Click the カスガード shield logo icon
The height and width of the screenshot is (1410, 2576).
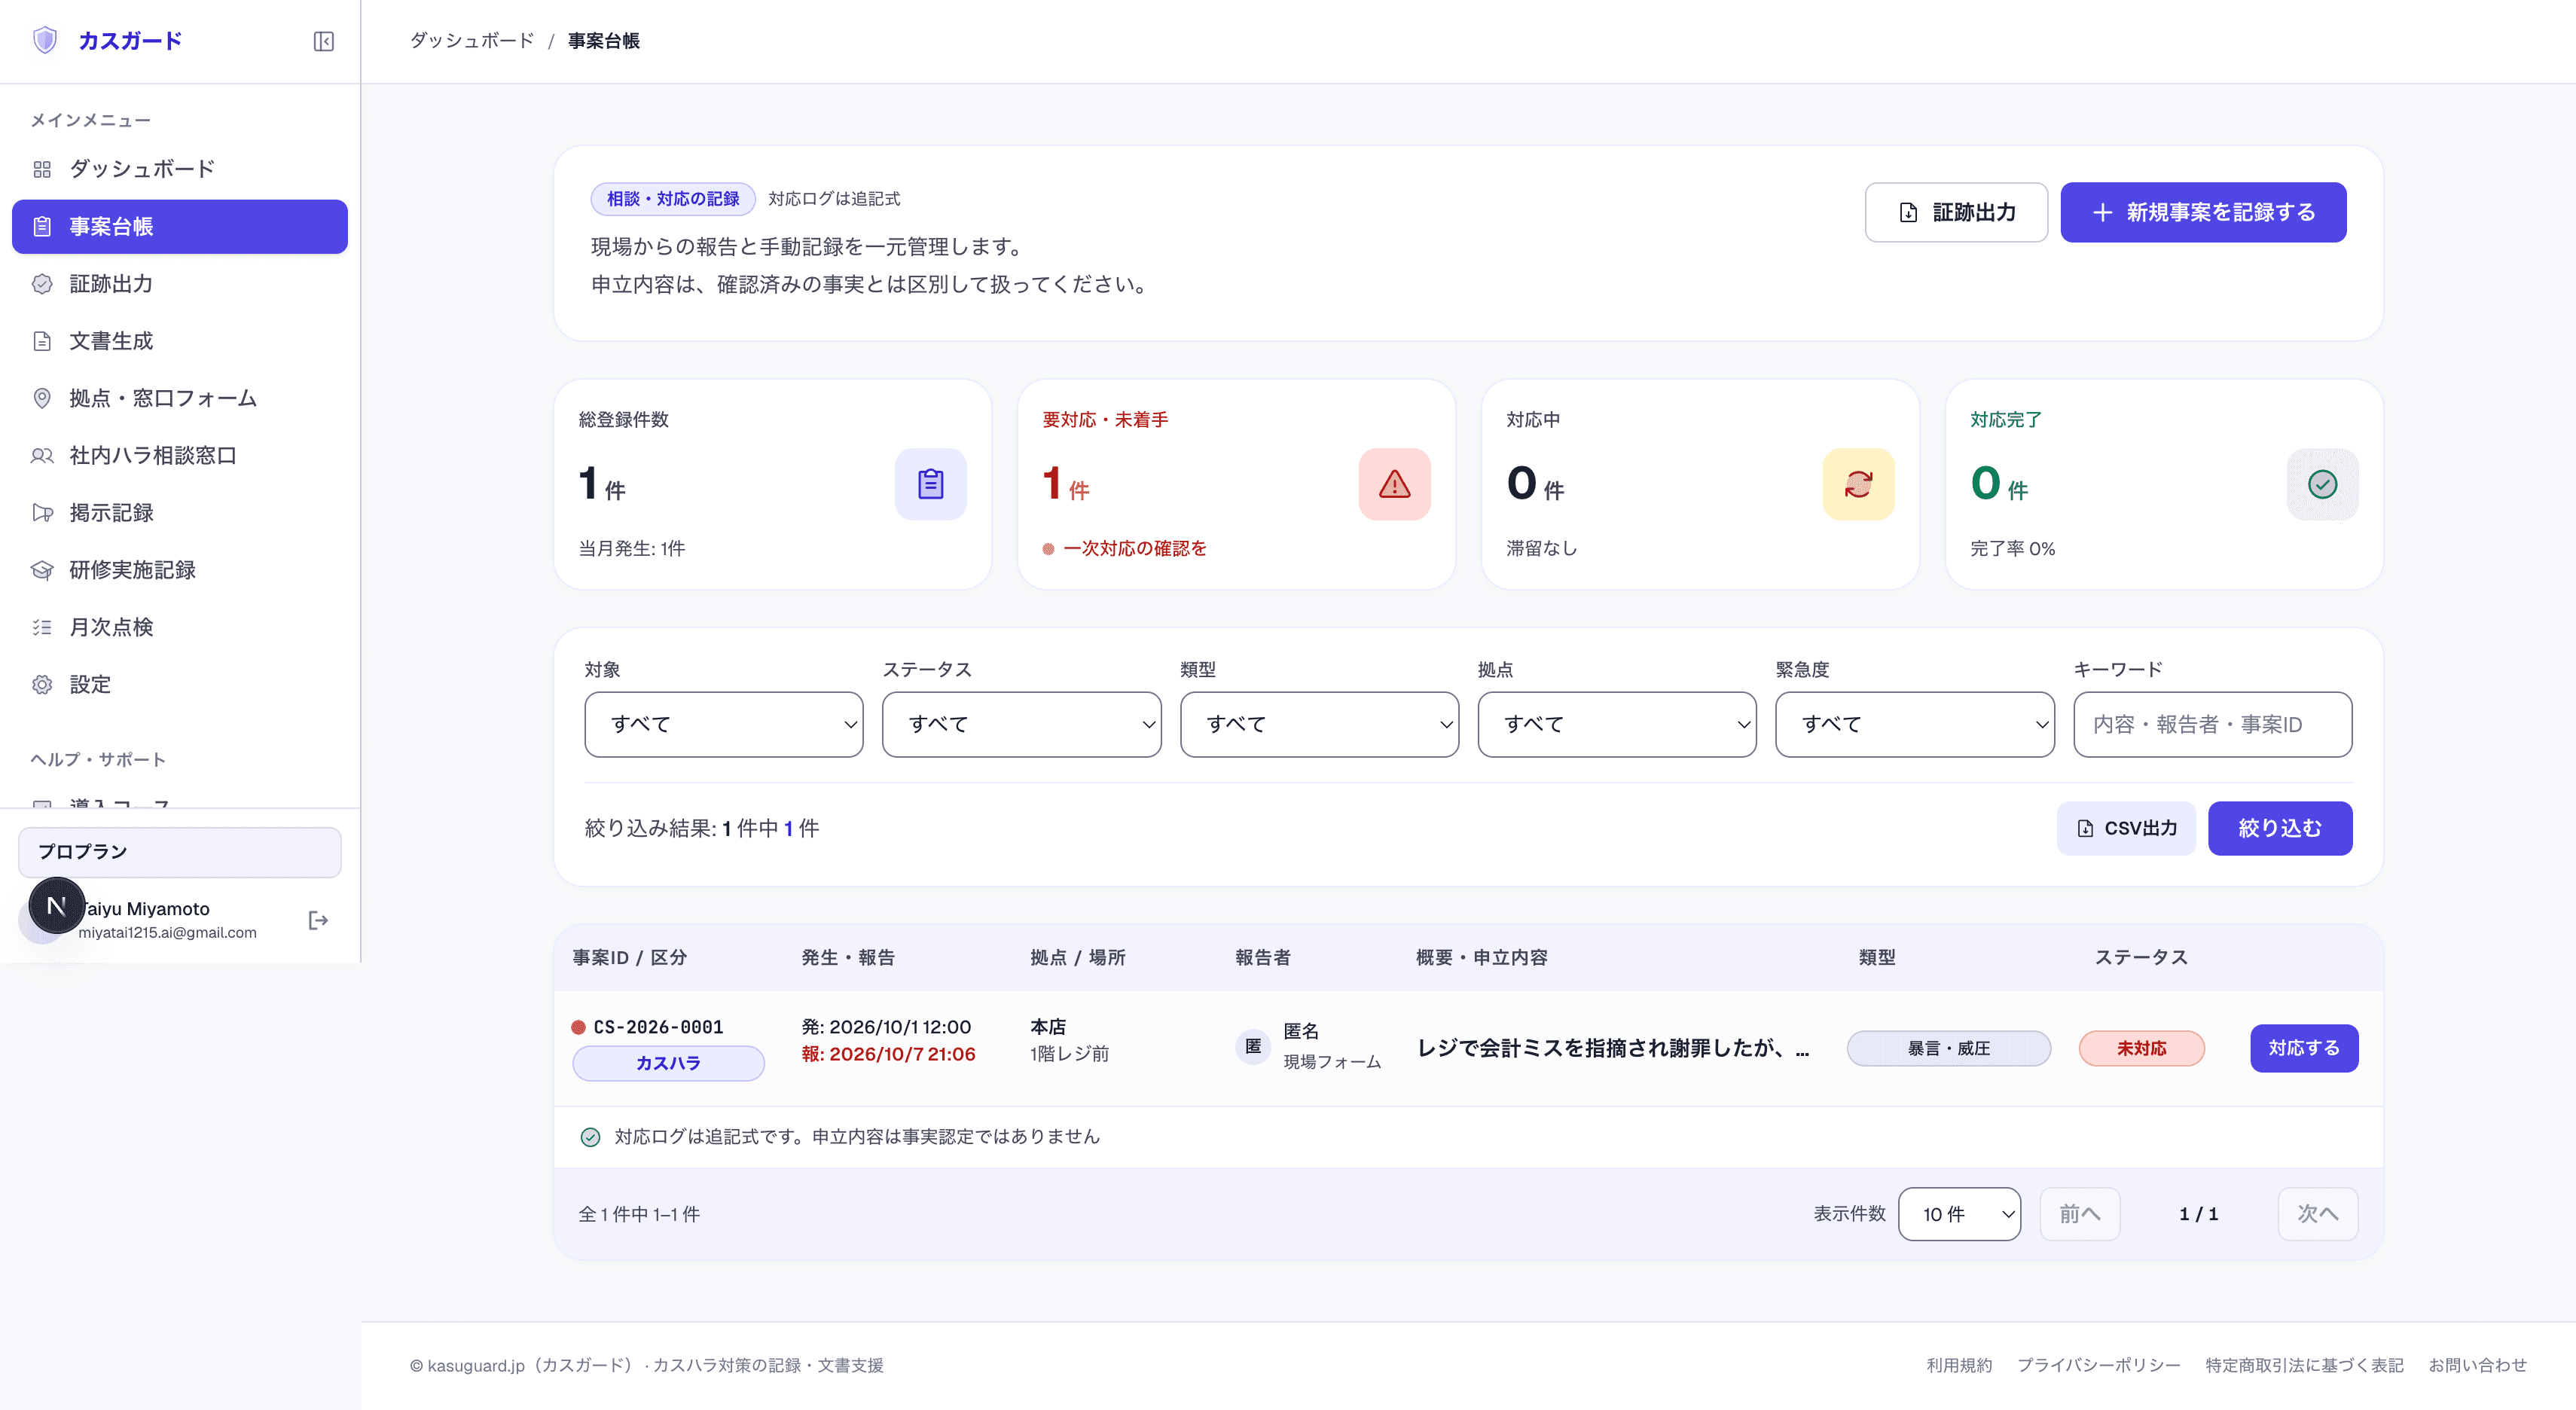coord(45,40)
